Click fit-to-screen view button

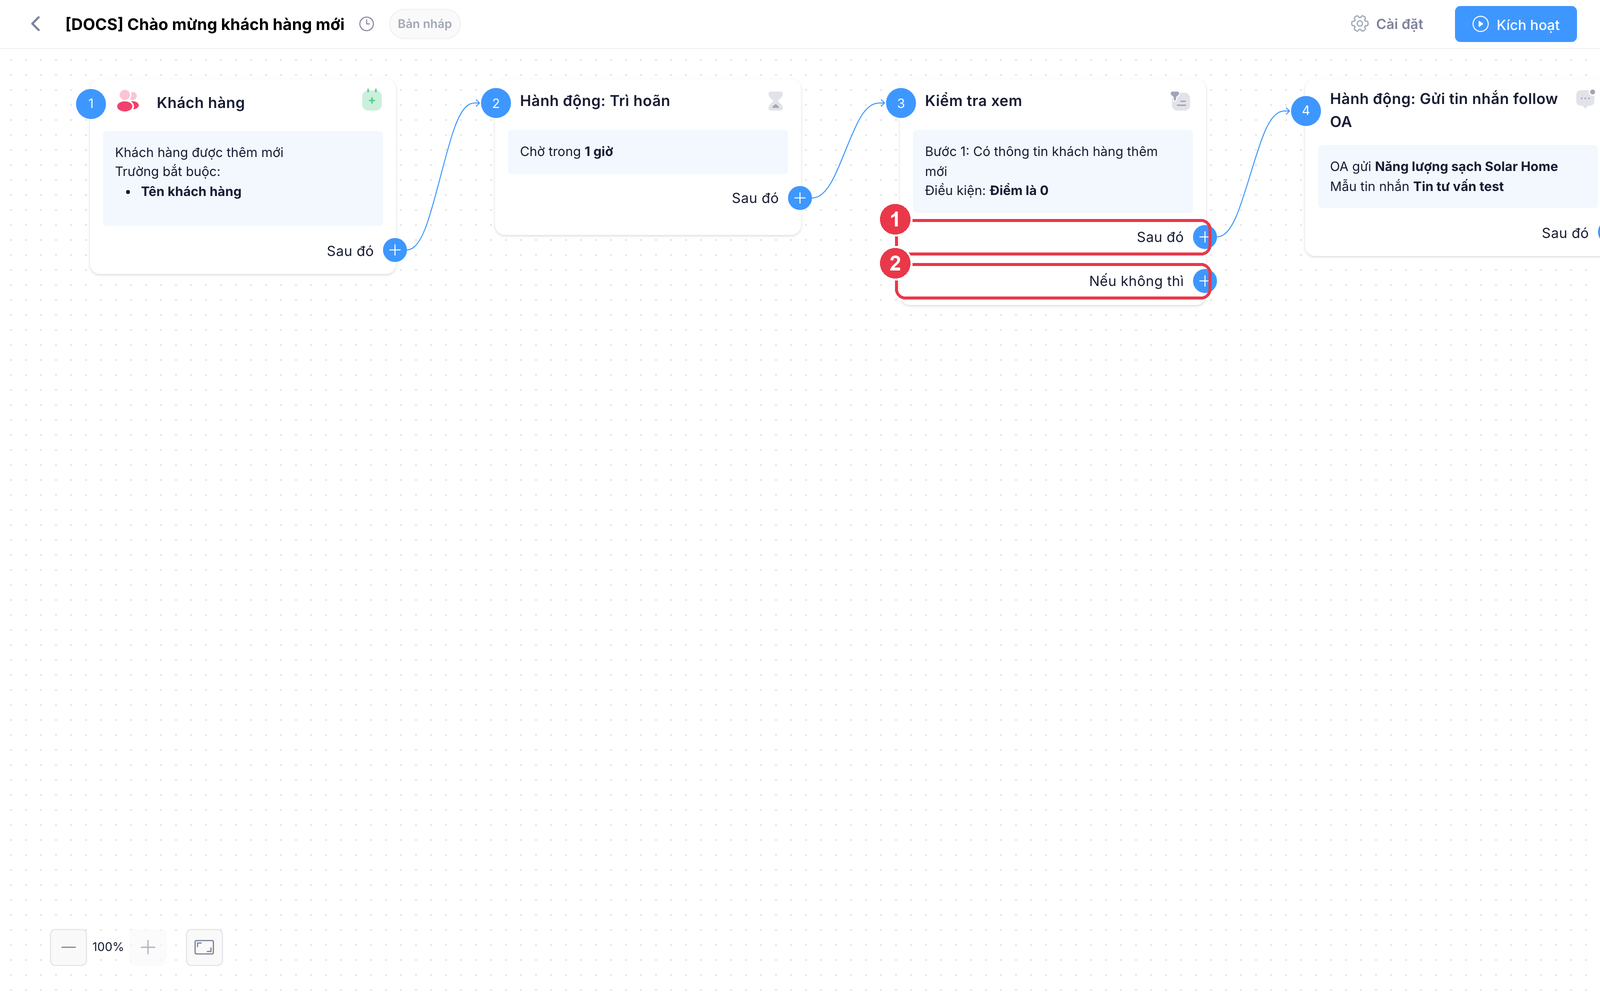204,947
